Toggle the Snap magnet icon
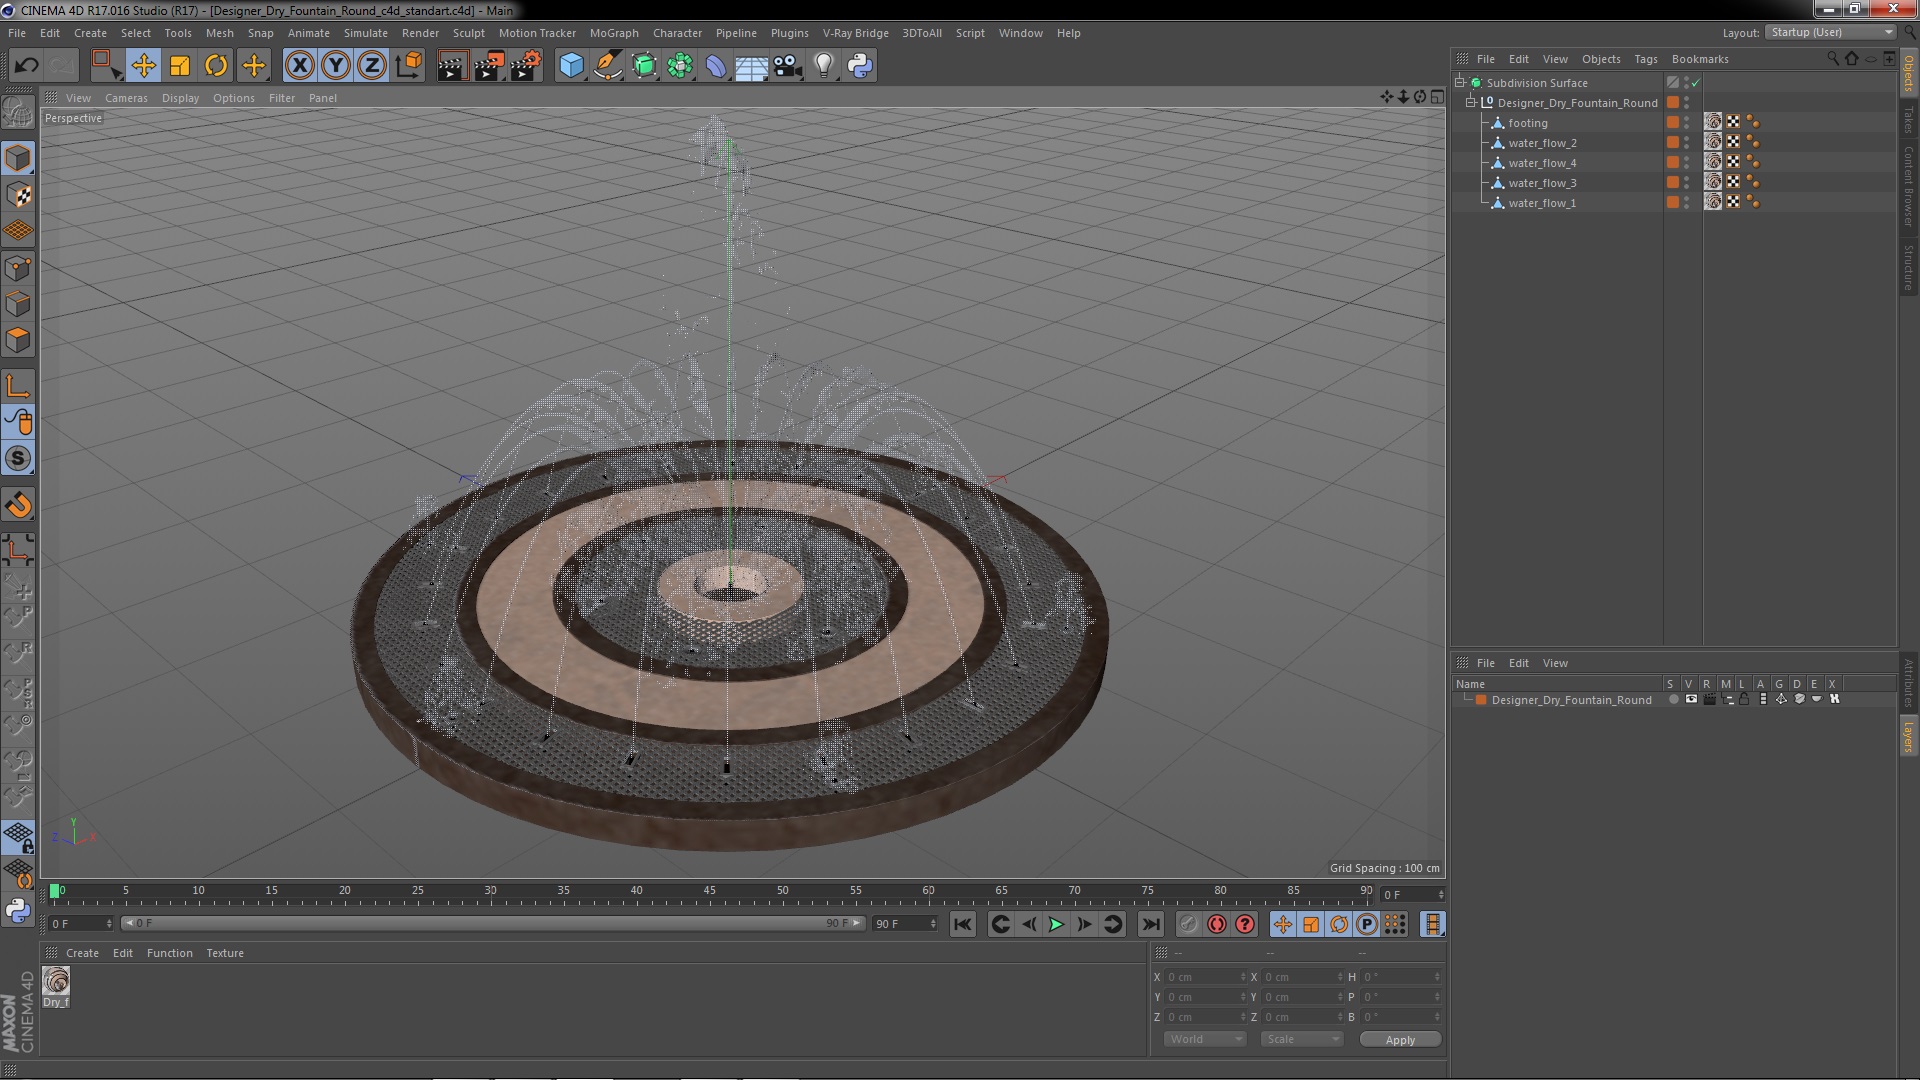Viewport: 1920px width, 1080px height. 18,505
